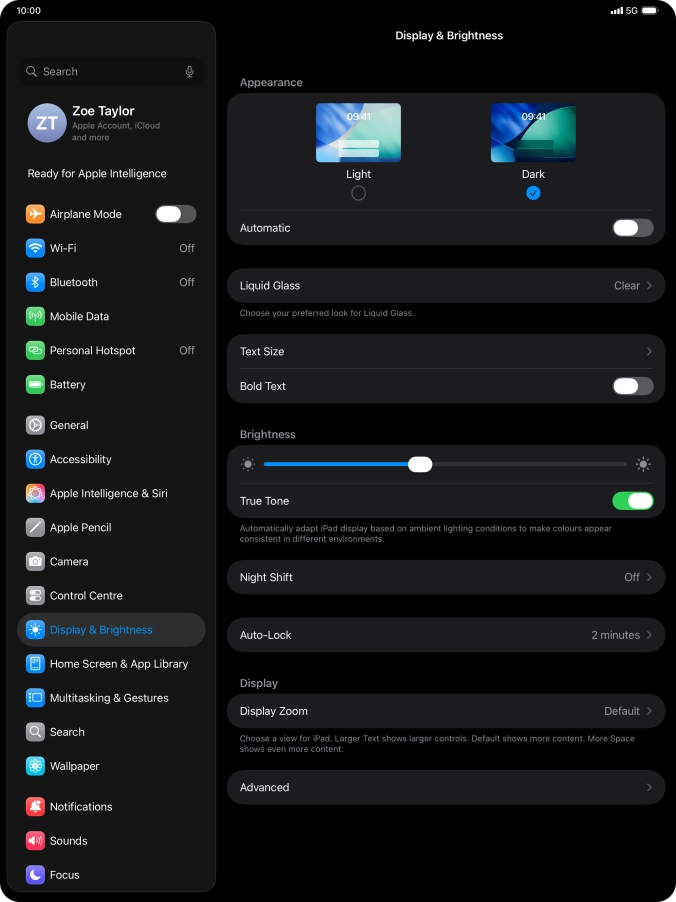Tap the Bluetooth icon in sidebar
Image resolution: width=676 pixels, height=902 pixels.
36,282
